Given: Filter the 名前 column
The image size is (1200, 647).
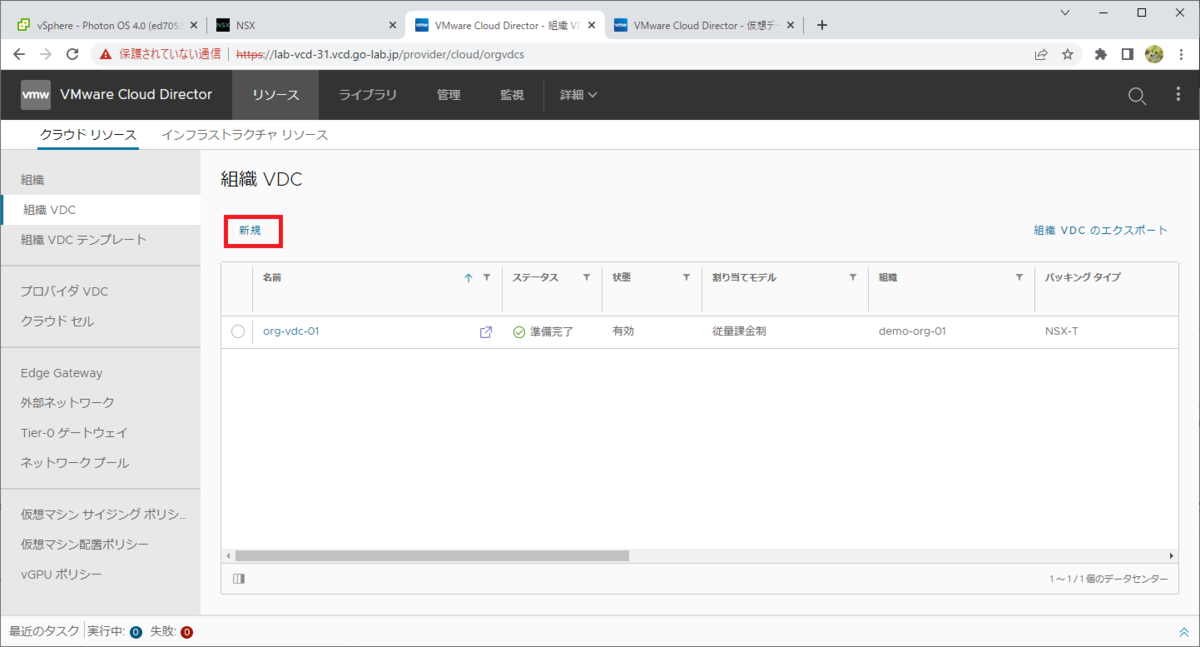Looking at the screenshot, I should pyautogui.click(x=487, y=278).
